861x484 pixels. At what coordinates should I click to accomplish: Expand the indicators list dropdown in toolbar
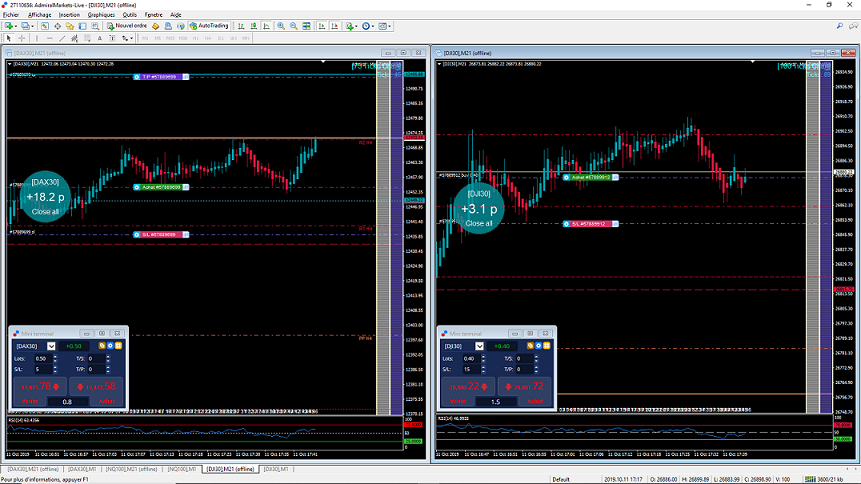click(x=356, y=26)
